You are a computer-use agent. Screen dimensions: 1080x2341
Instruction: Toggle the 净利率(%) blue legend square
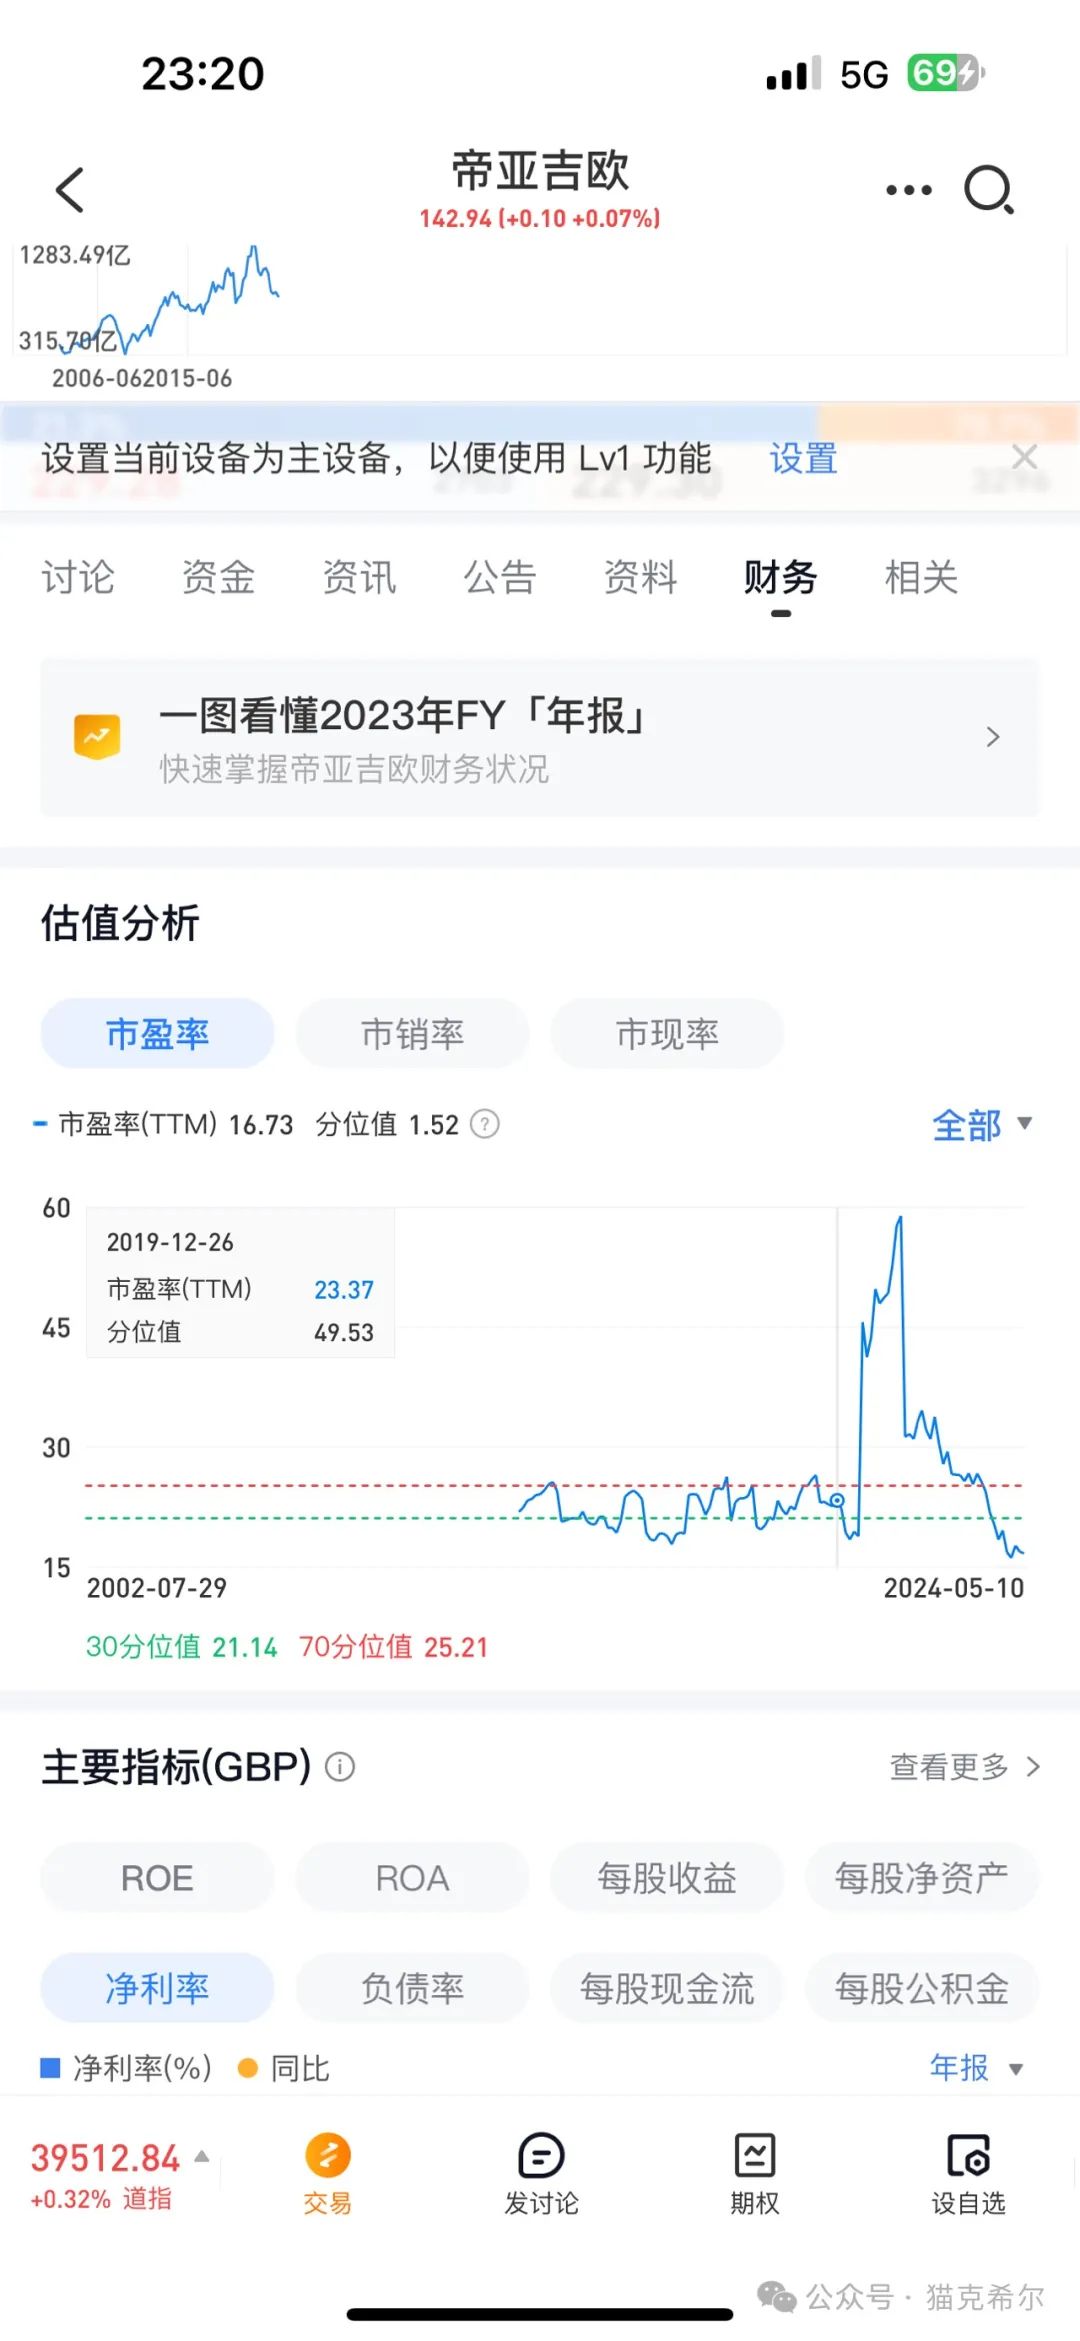(x=50, y=2068)
